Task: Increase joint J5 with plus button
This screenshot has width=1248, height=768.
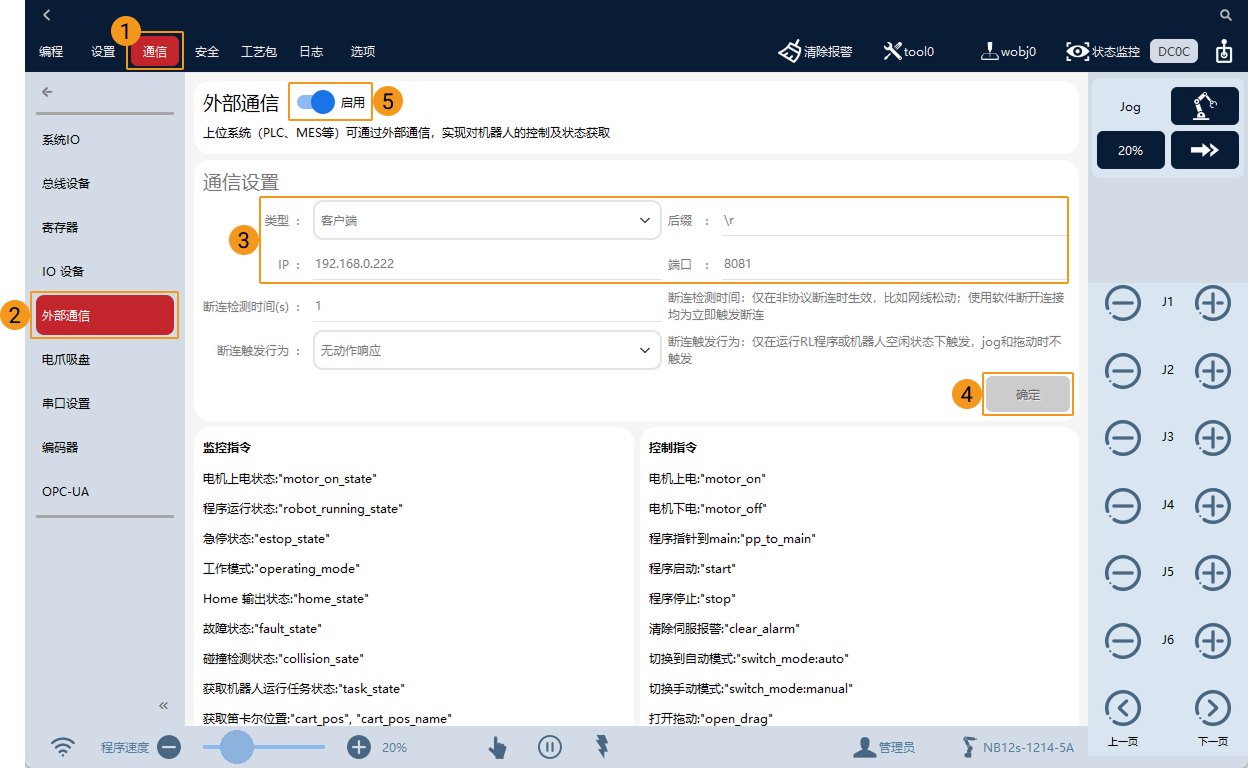Action: [x=1213, y=572]
